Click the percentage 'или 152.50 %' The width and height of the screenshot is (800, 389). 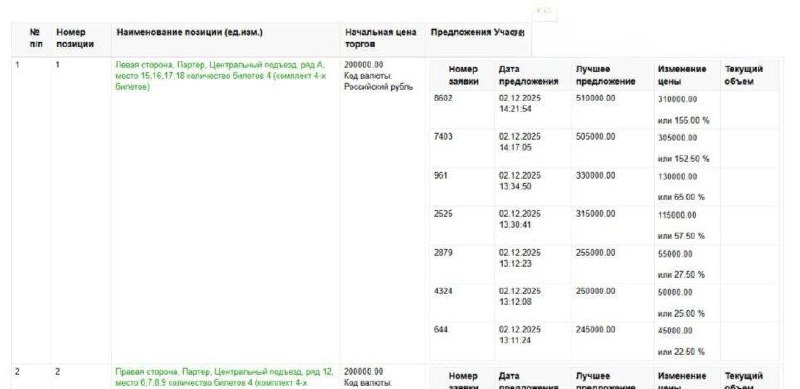(683, 159)
